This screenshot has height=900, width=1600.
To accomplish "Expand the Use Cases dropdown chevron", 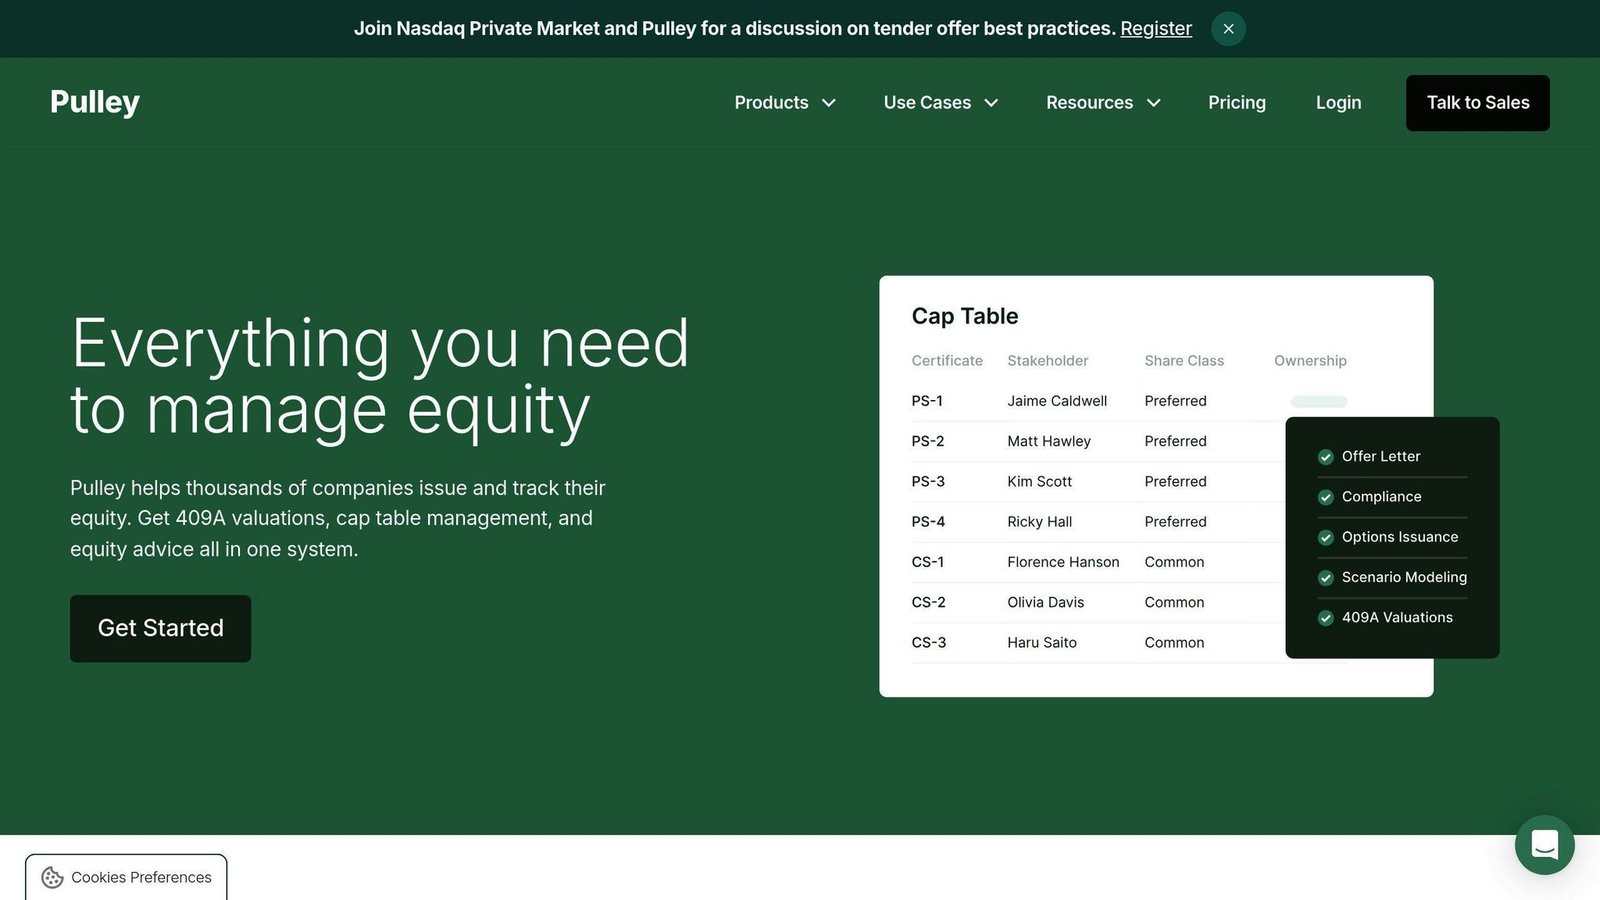I will [991, 103].
